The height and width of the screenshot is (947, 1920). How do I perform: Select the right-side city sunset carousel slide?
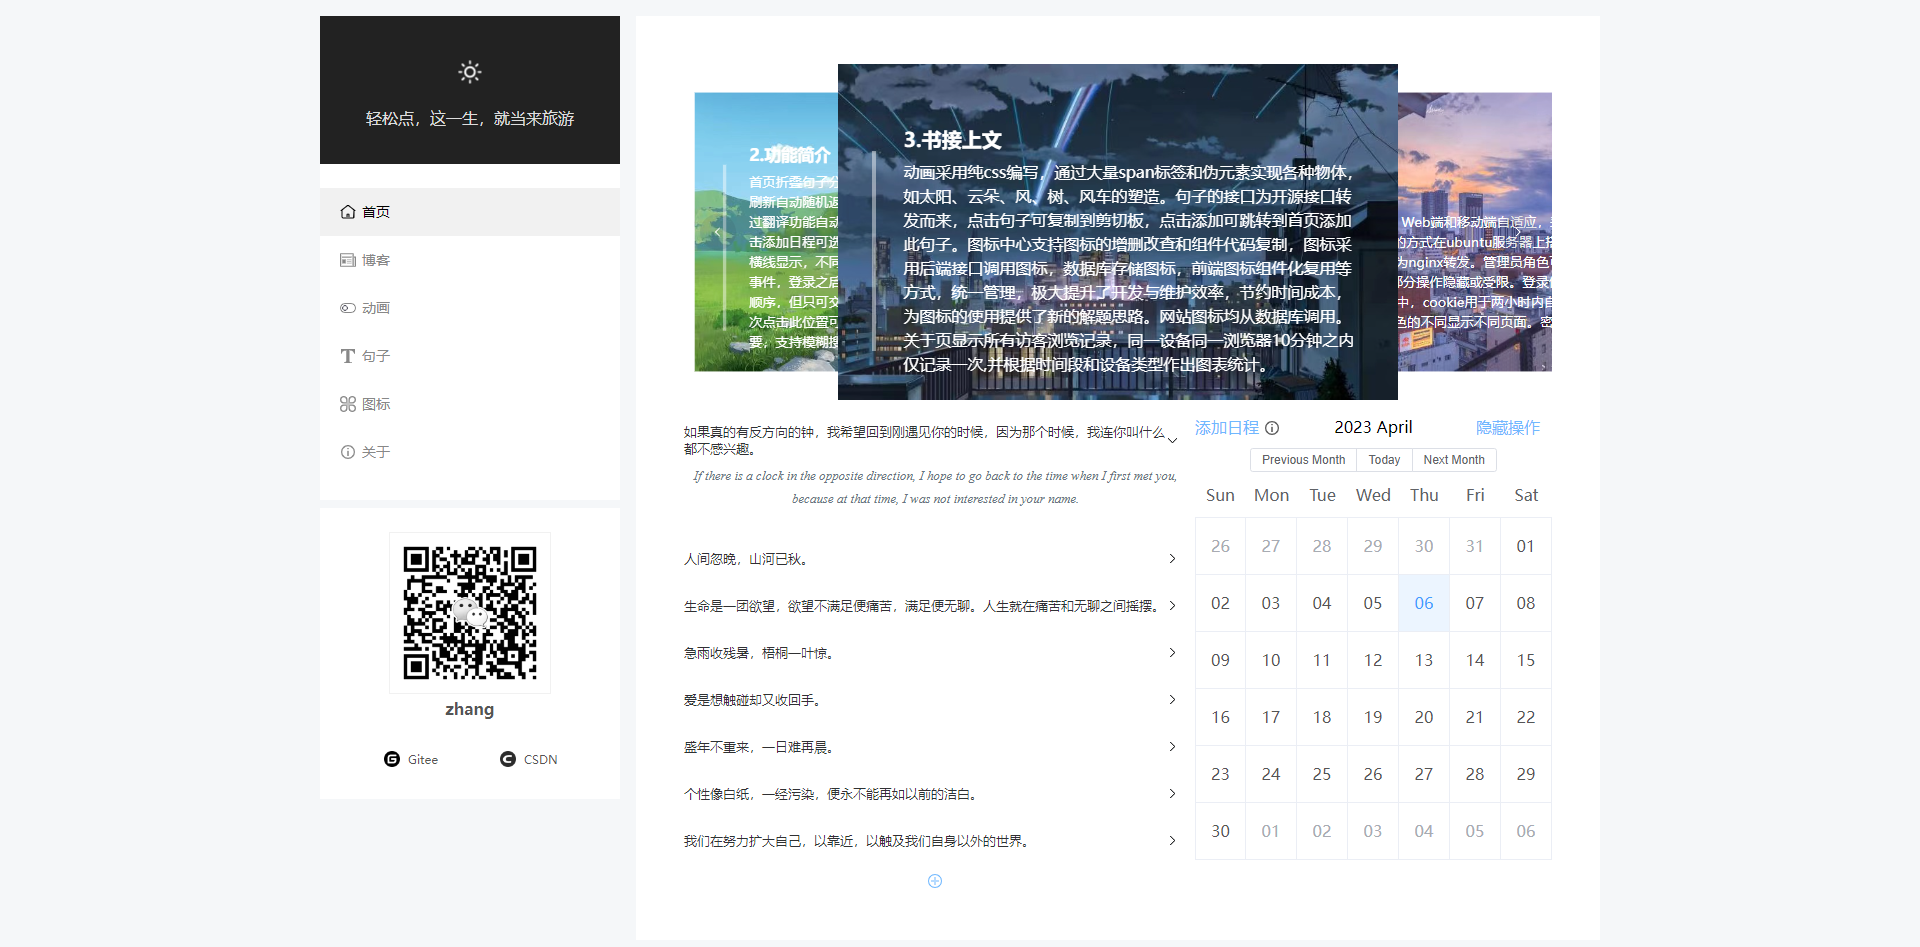(1475, 232)
